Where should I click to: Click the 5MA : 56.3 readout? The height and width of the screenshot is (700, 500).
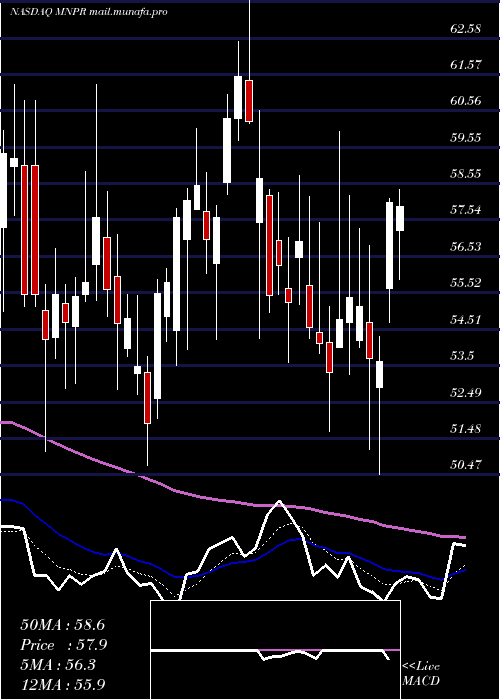tap(59, 664)
